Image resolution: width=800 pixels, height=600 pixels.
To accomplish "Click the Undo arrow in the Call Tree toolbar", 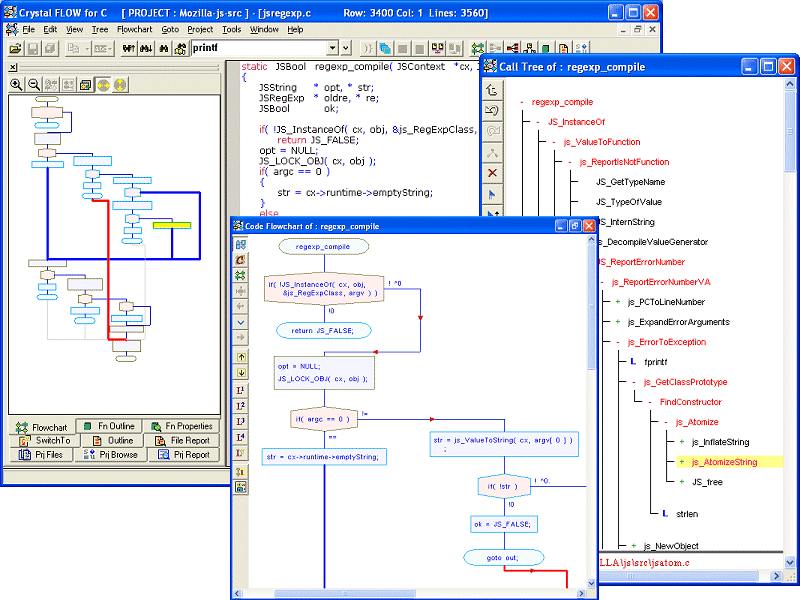I will pyautogui.click(x=492, y=109).
